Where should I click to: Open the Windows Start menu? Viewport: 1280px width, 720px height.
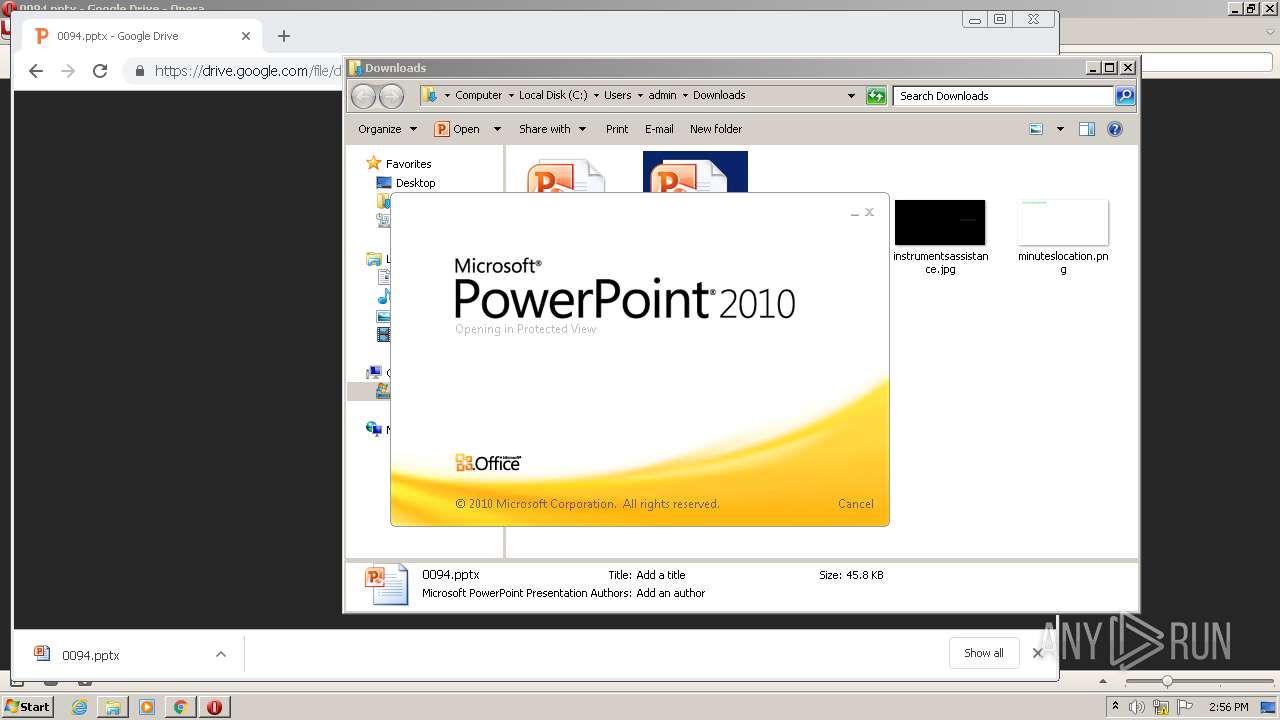pyautogui.click(x=28, y=706)
